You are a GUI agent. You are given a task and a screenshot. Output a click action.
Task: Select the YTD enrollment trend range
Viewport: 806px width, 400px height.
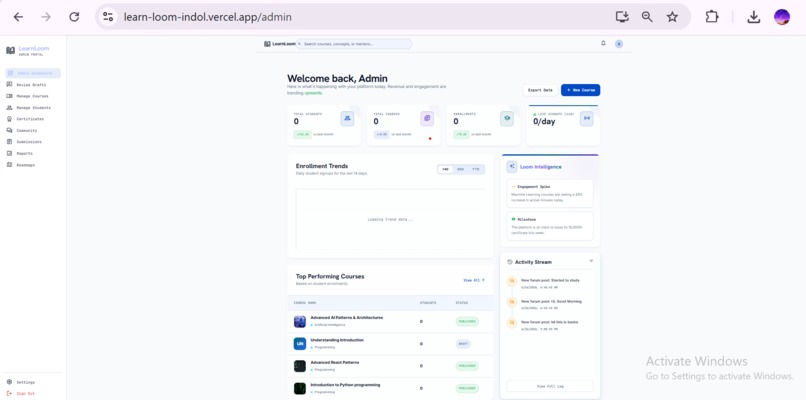point(475,169)
